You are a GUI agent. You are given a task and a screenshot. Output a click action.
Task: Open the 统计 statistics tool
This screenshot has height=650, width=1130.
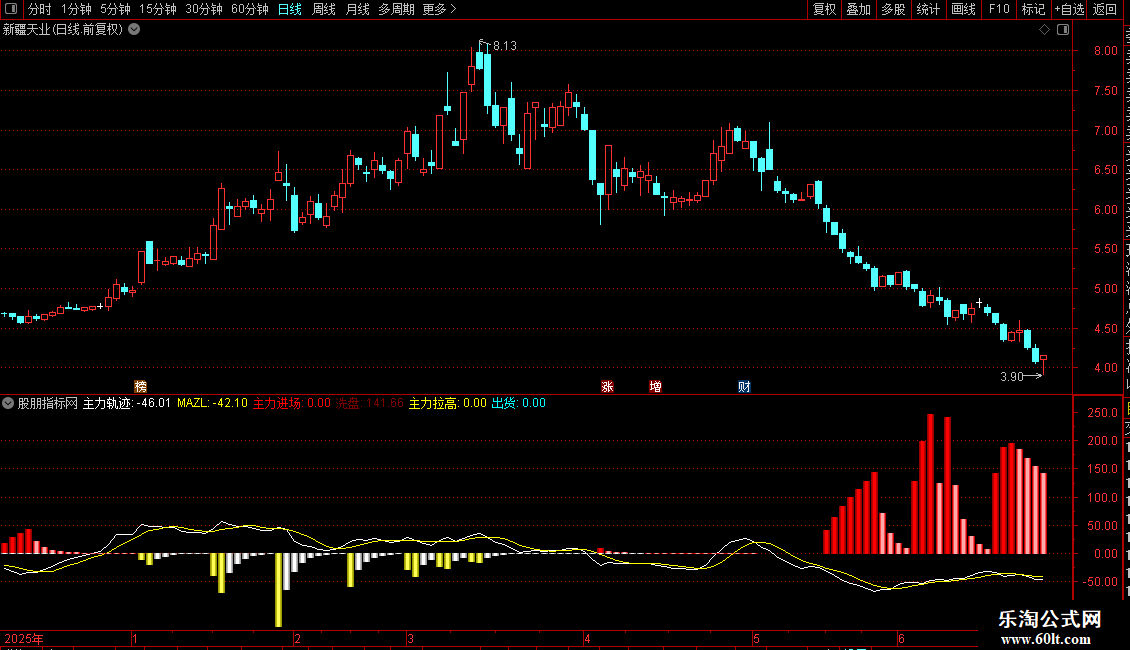click(927, 9)
